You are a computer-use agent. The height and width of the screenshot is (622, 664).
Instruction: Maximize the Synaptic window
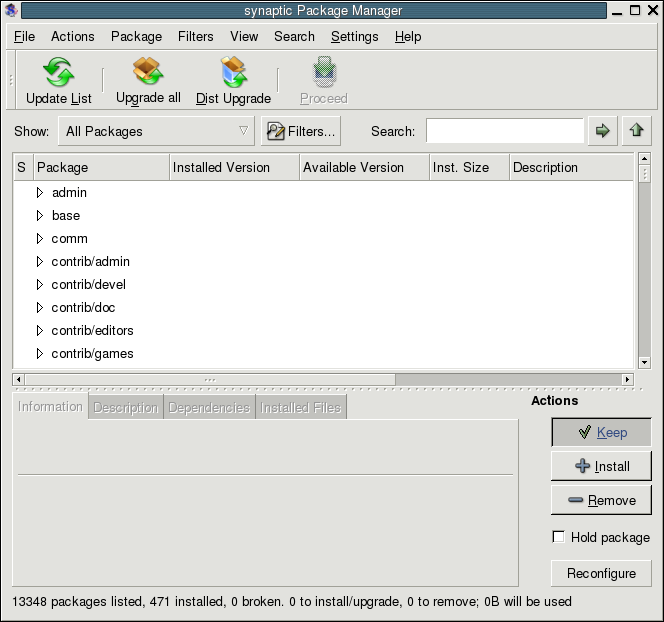tap(635, 10)
